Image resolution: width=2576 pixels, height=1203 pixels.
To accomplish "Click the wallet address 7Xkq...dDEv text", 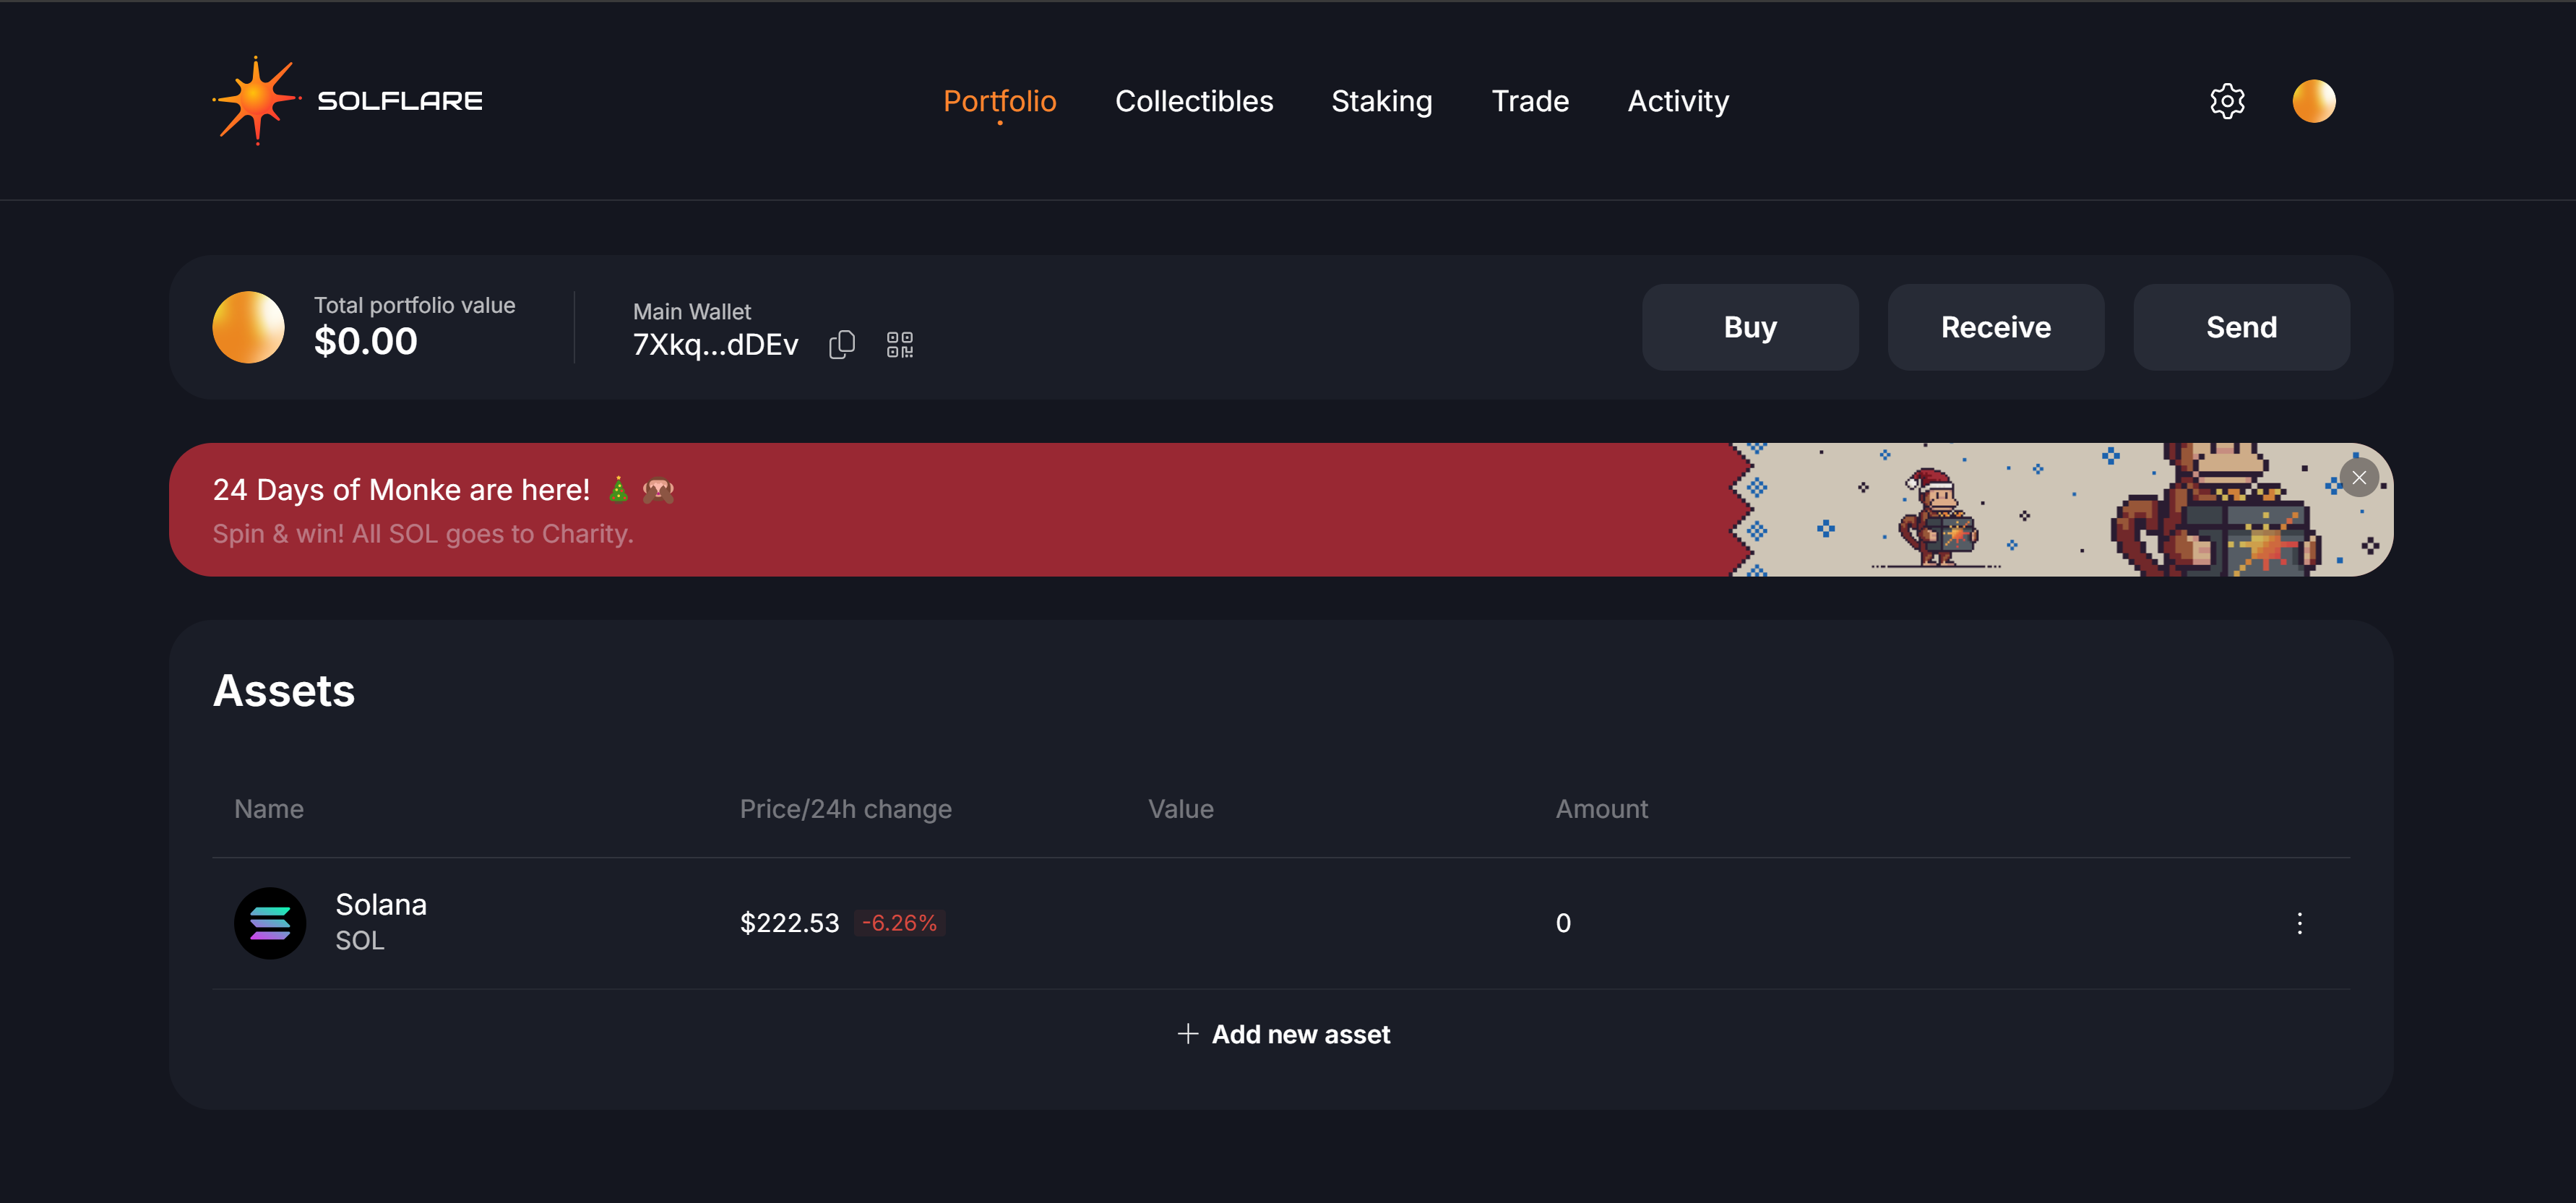I will click(715, 344).
